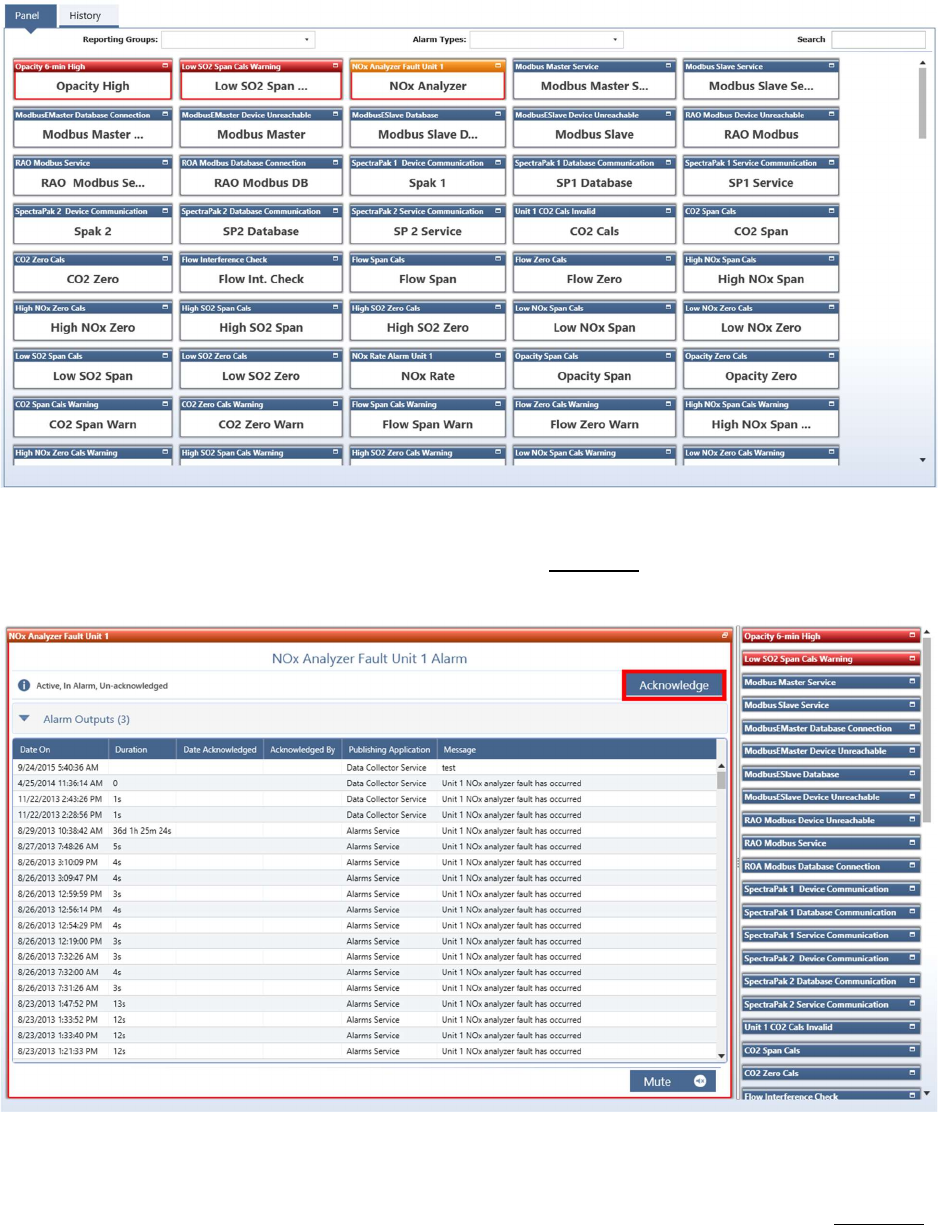The height and width of the screenshot is (1225, 938).
Task: Click minimize icon on Opacity Zero Cals tile
Action: coord(832,356)
